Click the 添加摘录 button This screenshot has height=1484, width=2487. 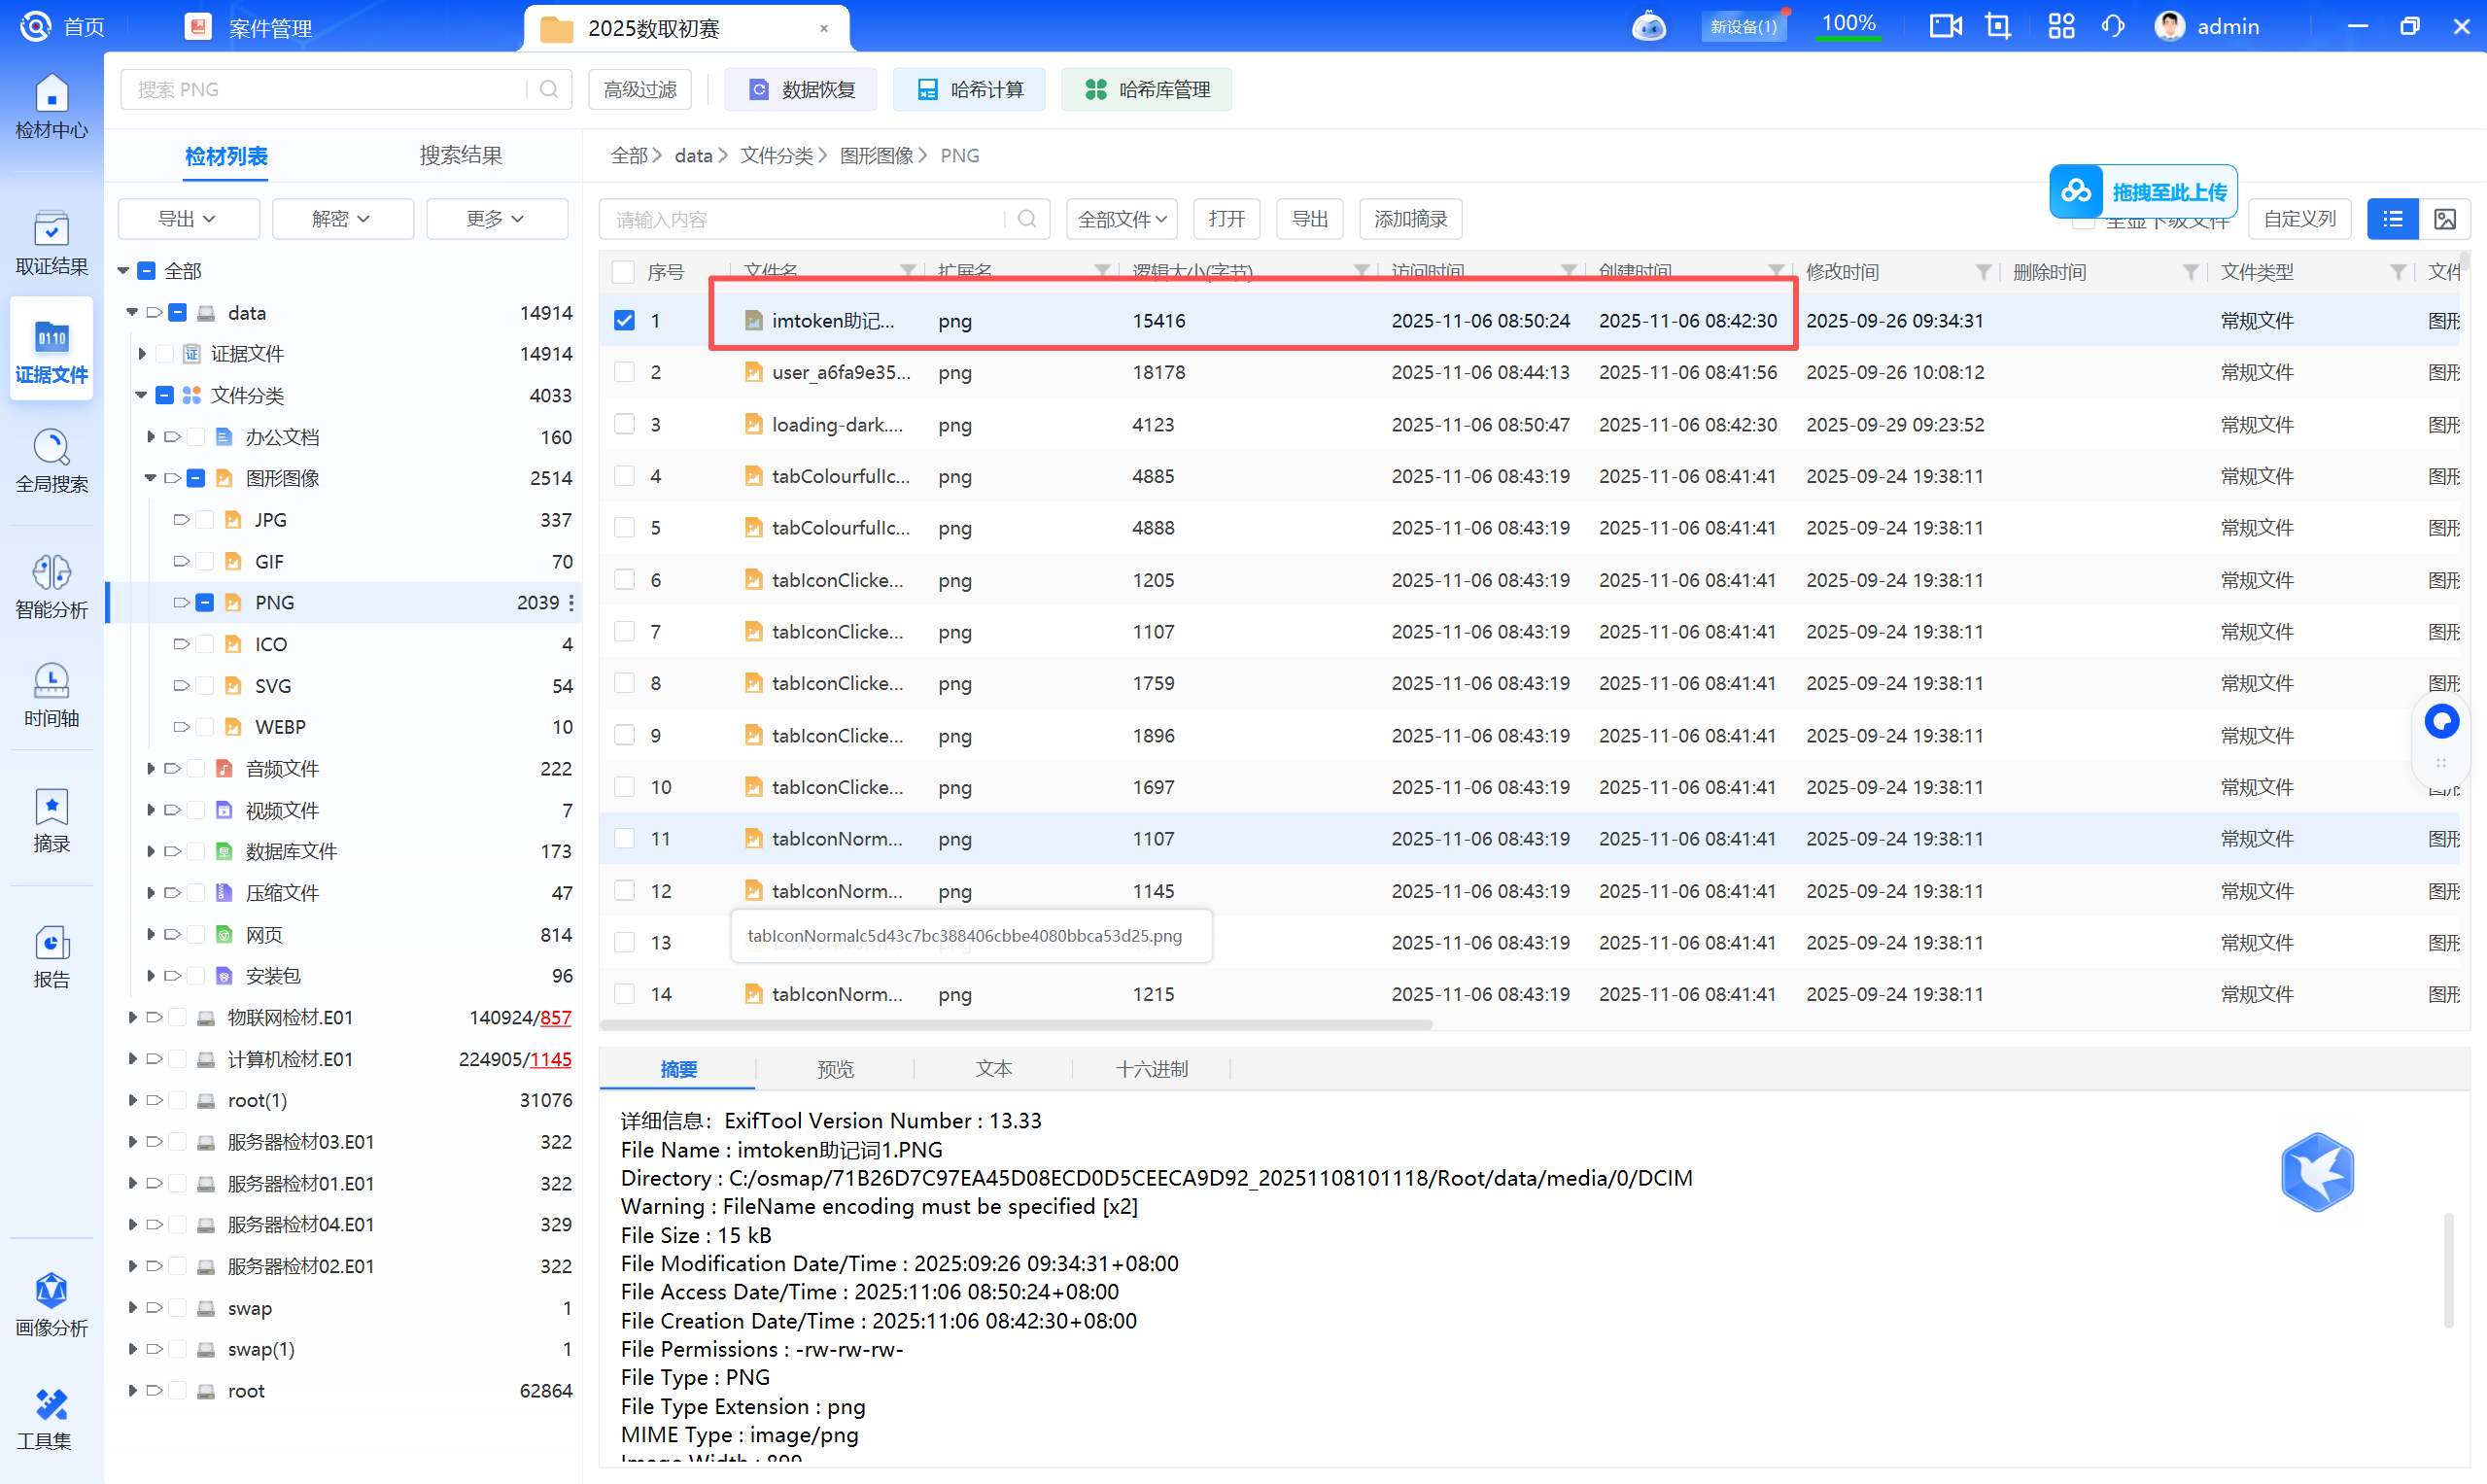[1409, 219]
